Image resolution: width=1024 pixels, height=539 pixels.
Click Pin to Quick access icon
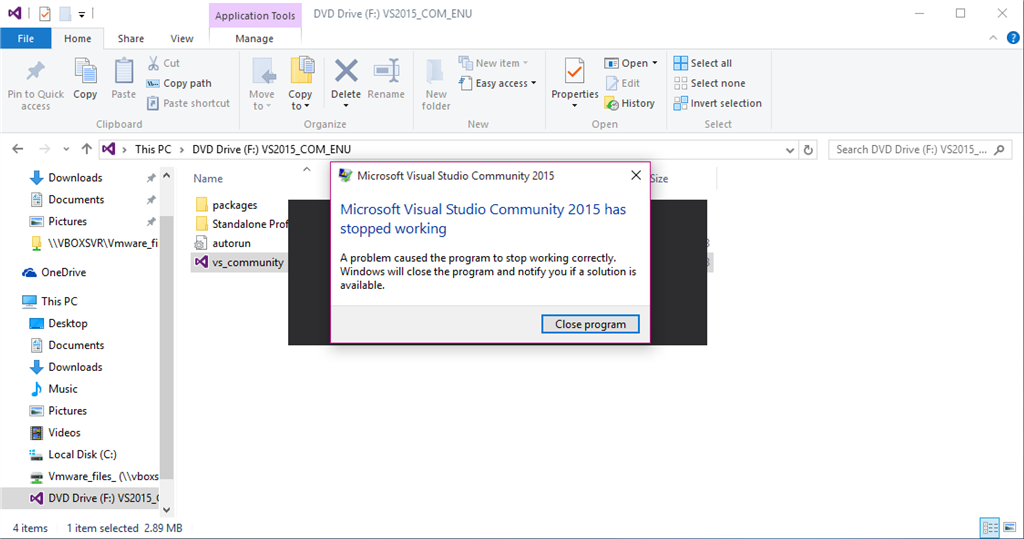pyautogui.click(x=35, y=71)
